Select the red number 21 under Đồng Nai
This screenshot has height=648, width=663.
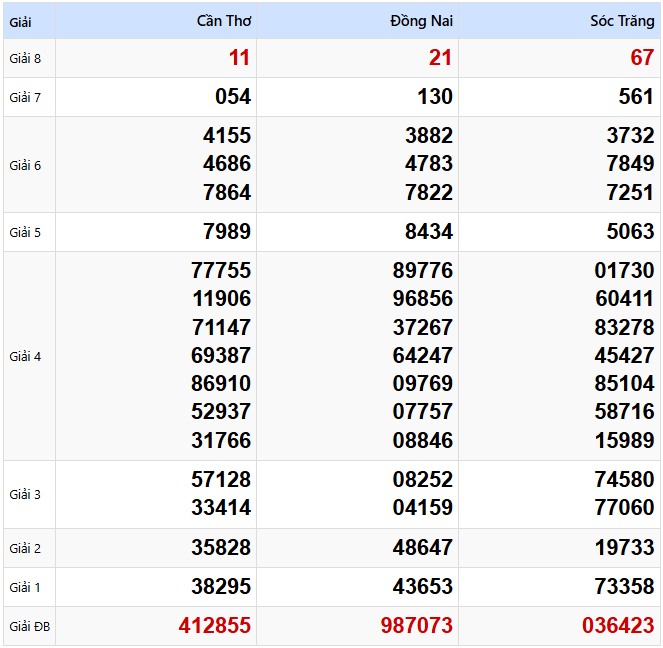click(440, 58)
